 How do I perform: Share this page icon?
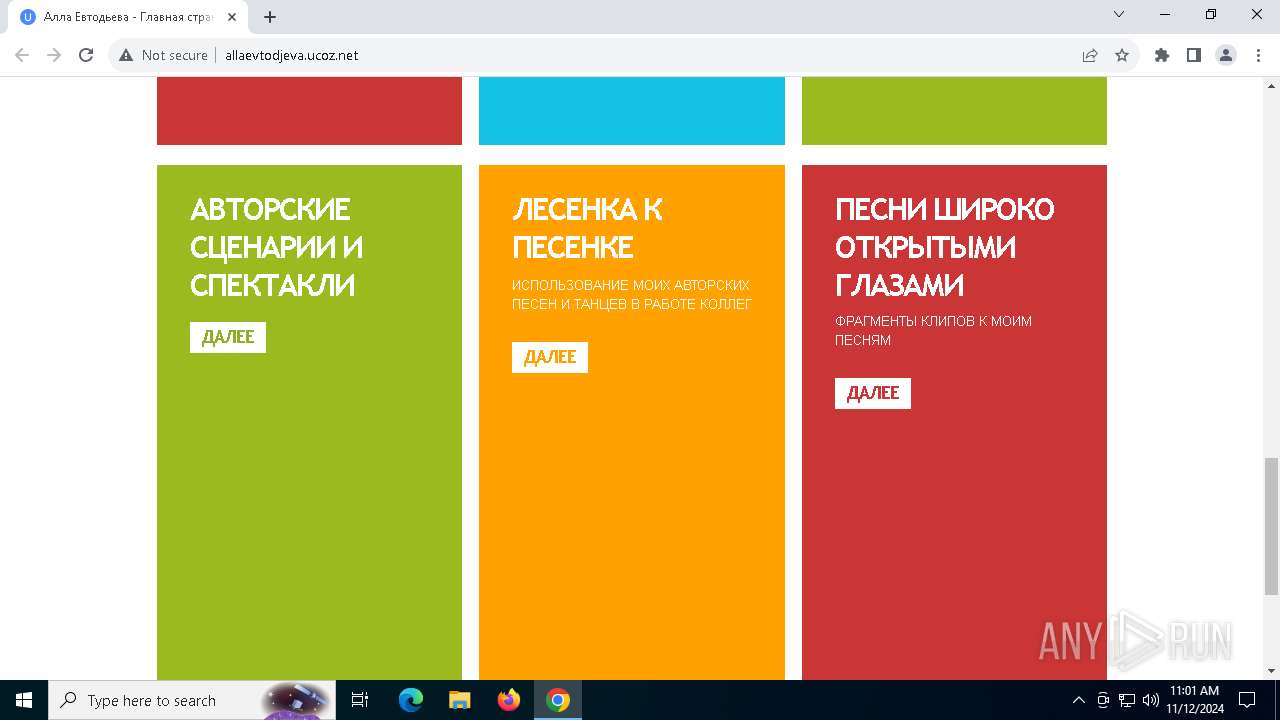coord(1090,55)
